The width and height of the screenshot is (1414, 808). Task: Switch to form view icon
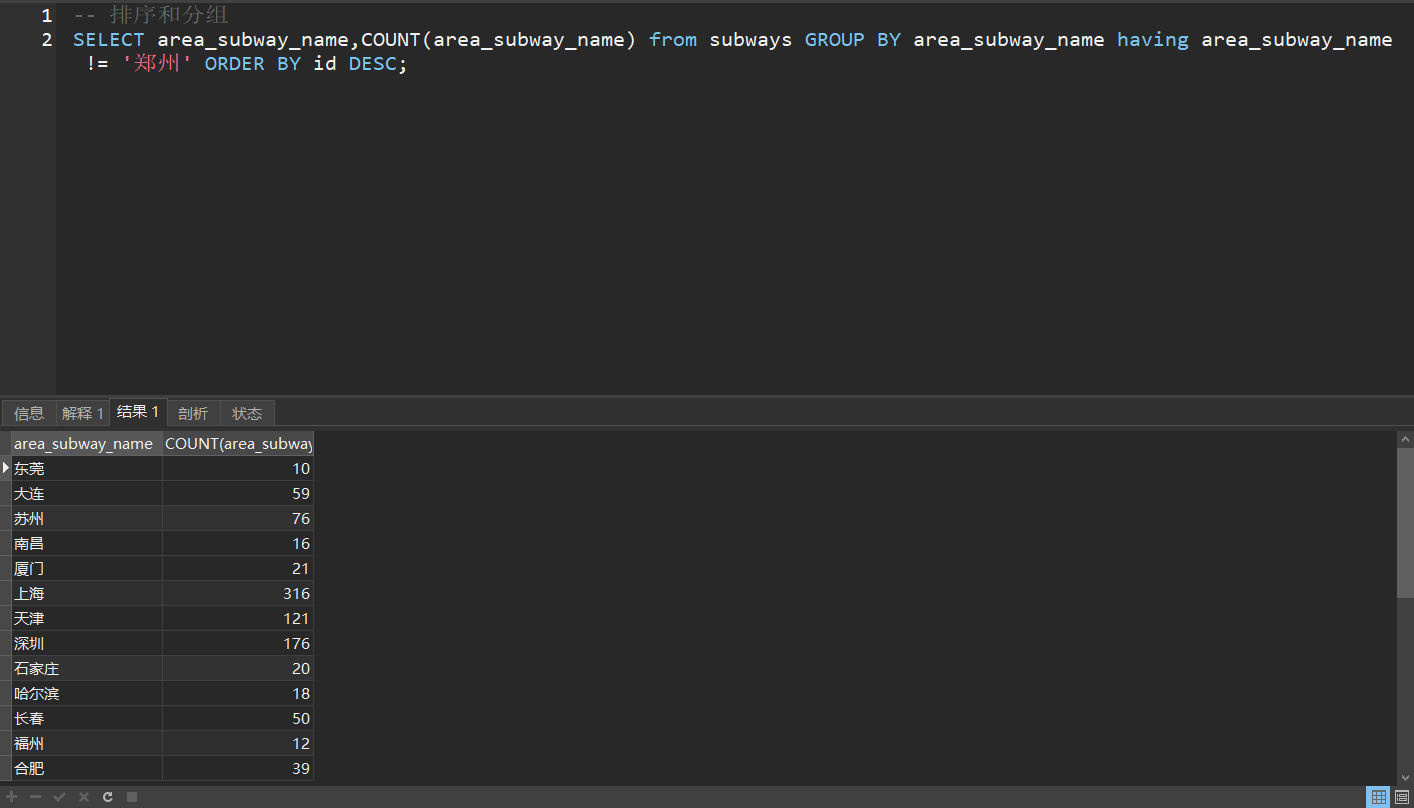[x=1402, y=797]
